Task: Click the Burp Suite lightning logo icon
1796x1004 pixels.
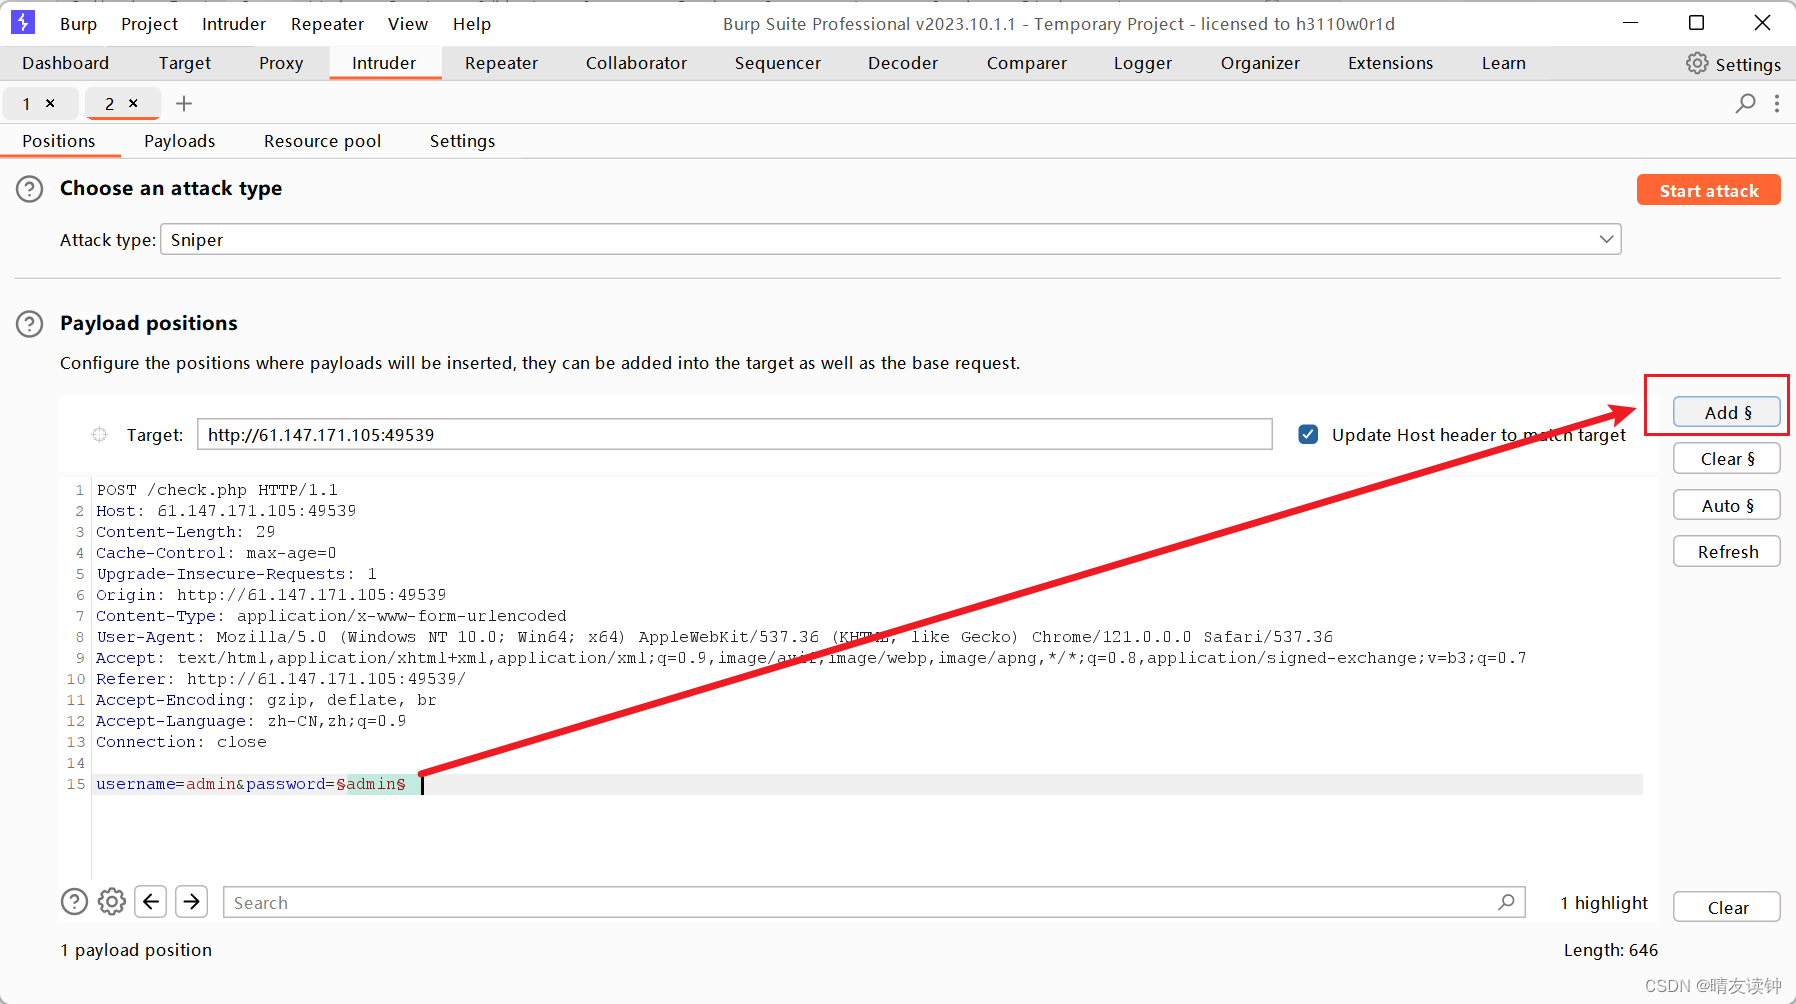Action: point(22,22)
